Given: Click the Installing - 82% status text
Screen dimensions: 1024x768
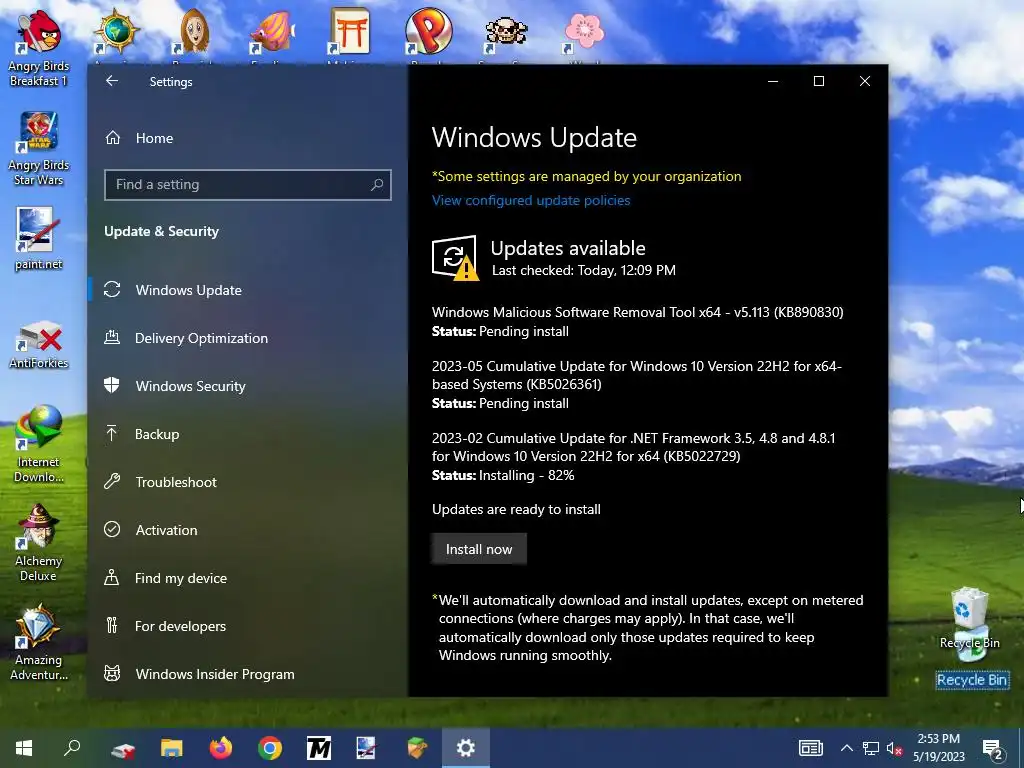Looking at the screenshot, I should (x=526, y=475).
